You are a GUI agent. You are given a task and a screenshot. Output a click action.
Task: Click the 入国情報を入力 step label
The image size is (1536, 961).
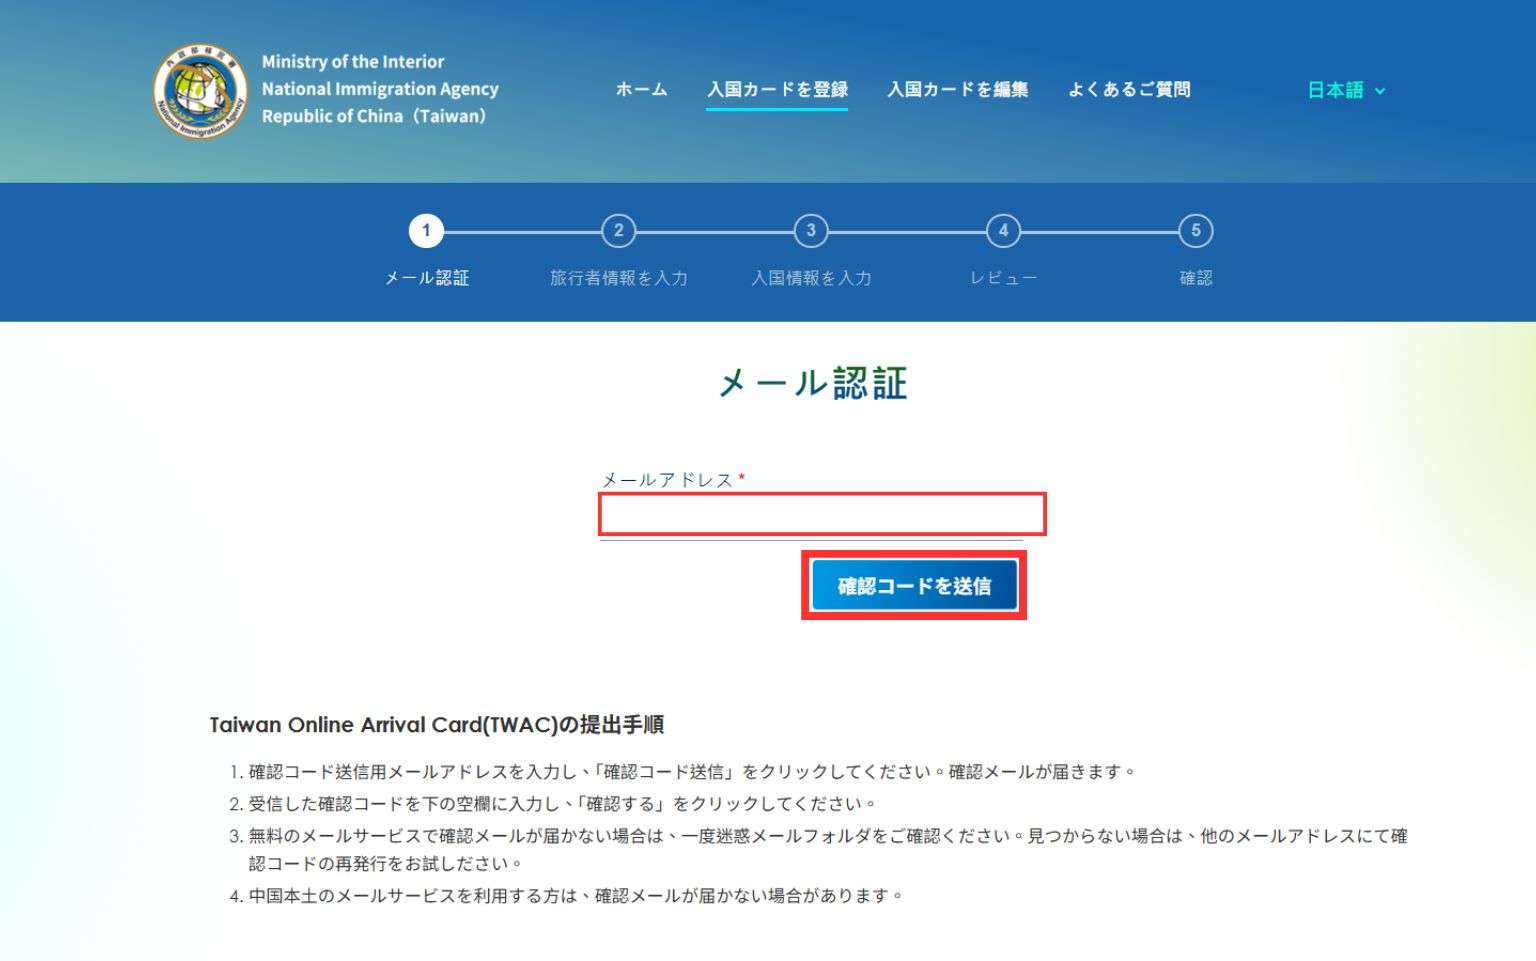point(811,278)
